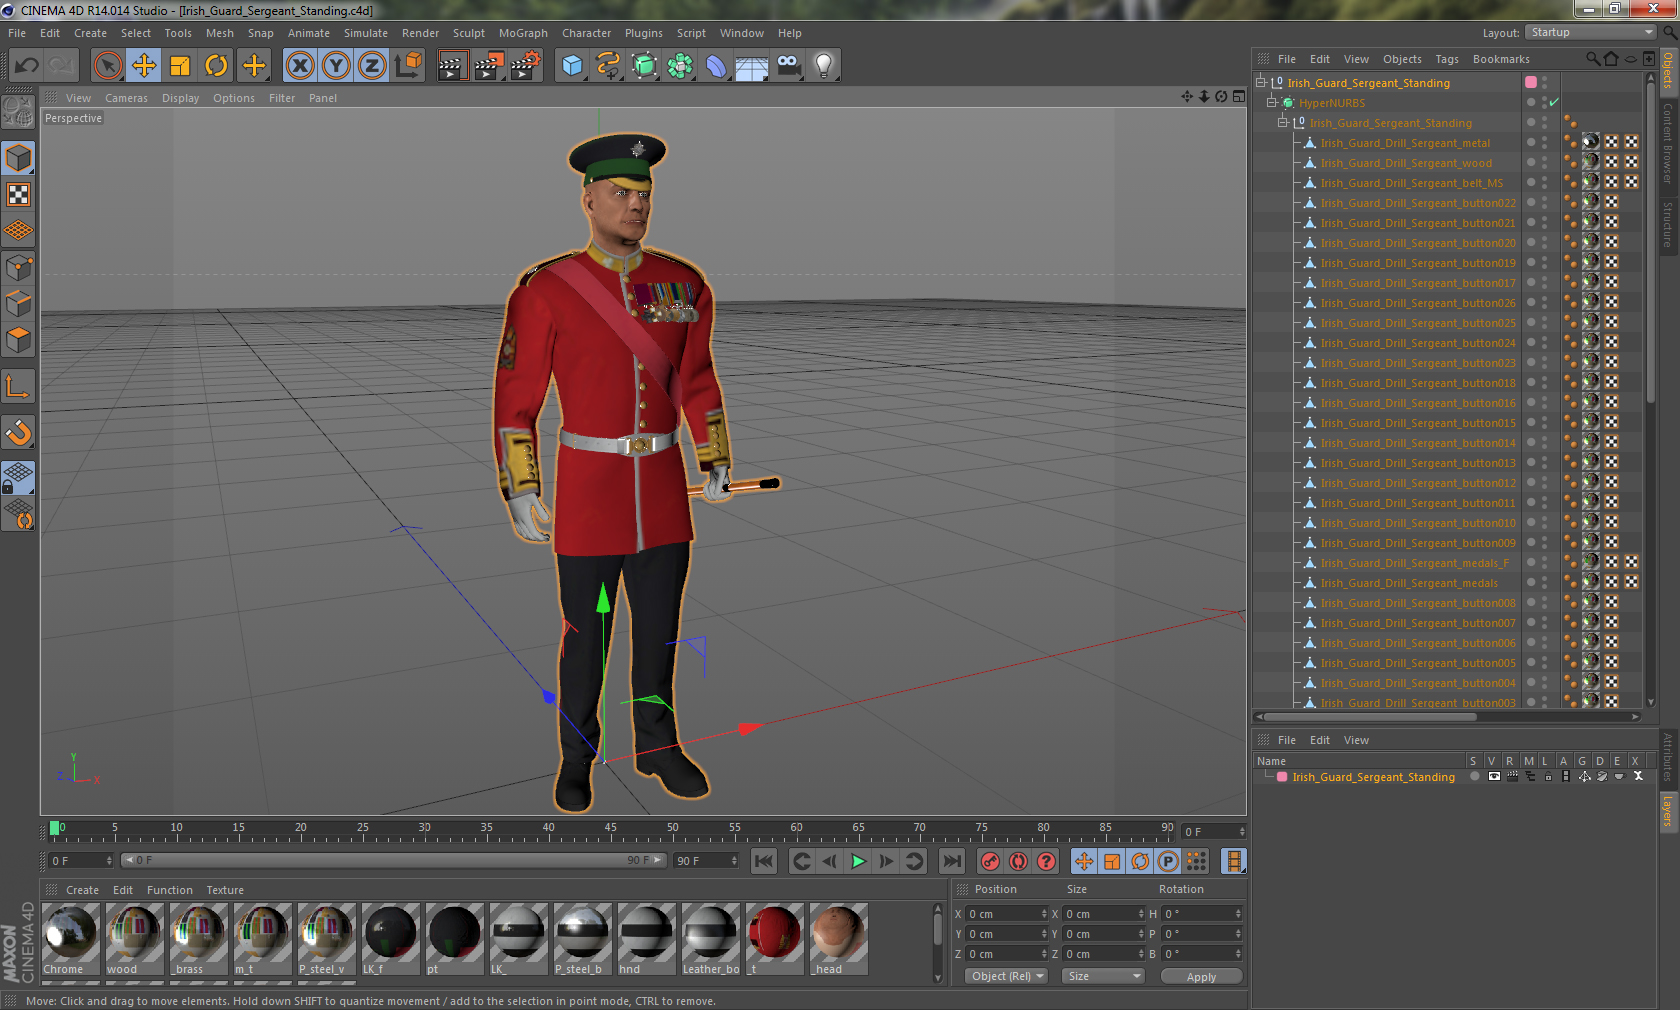This screenshot has height=1010, width=1680.
Task: Select the Live Selection tool
Action: (x=107, y=66)
